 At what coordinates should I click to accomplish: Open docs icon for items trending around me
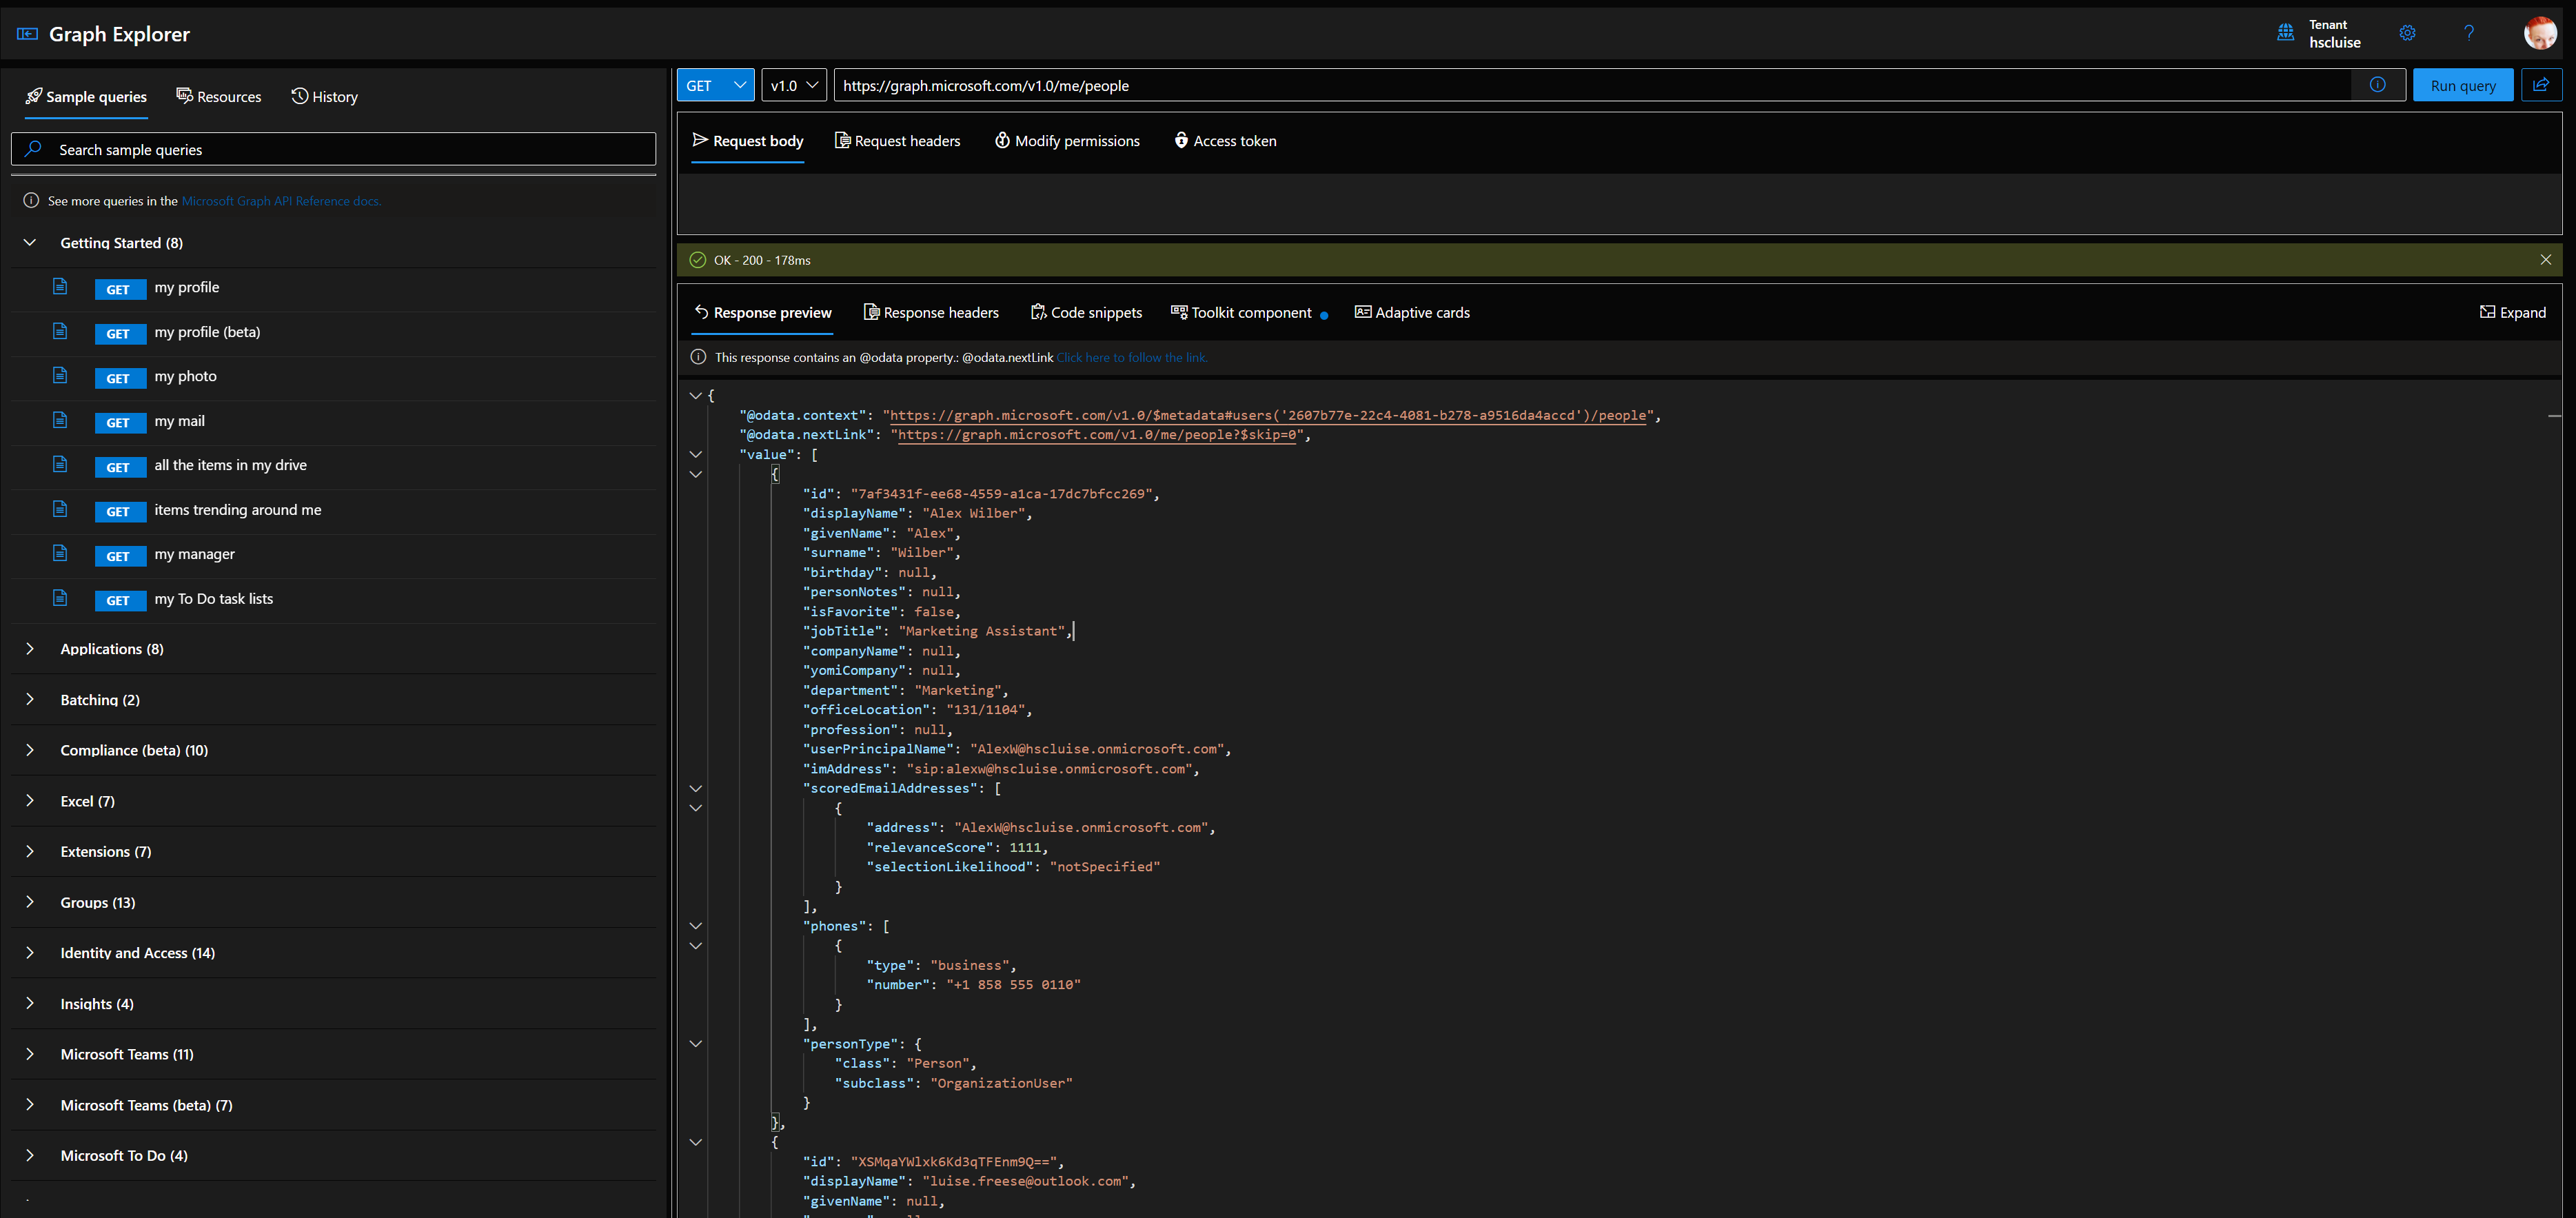[60, 509]
